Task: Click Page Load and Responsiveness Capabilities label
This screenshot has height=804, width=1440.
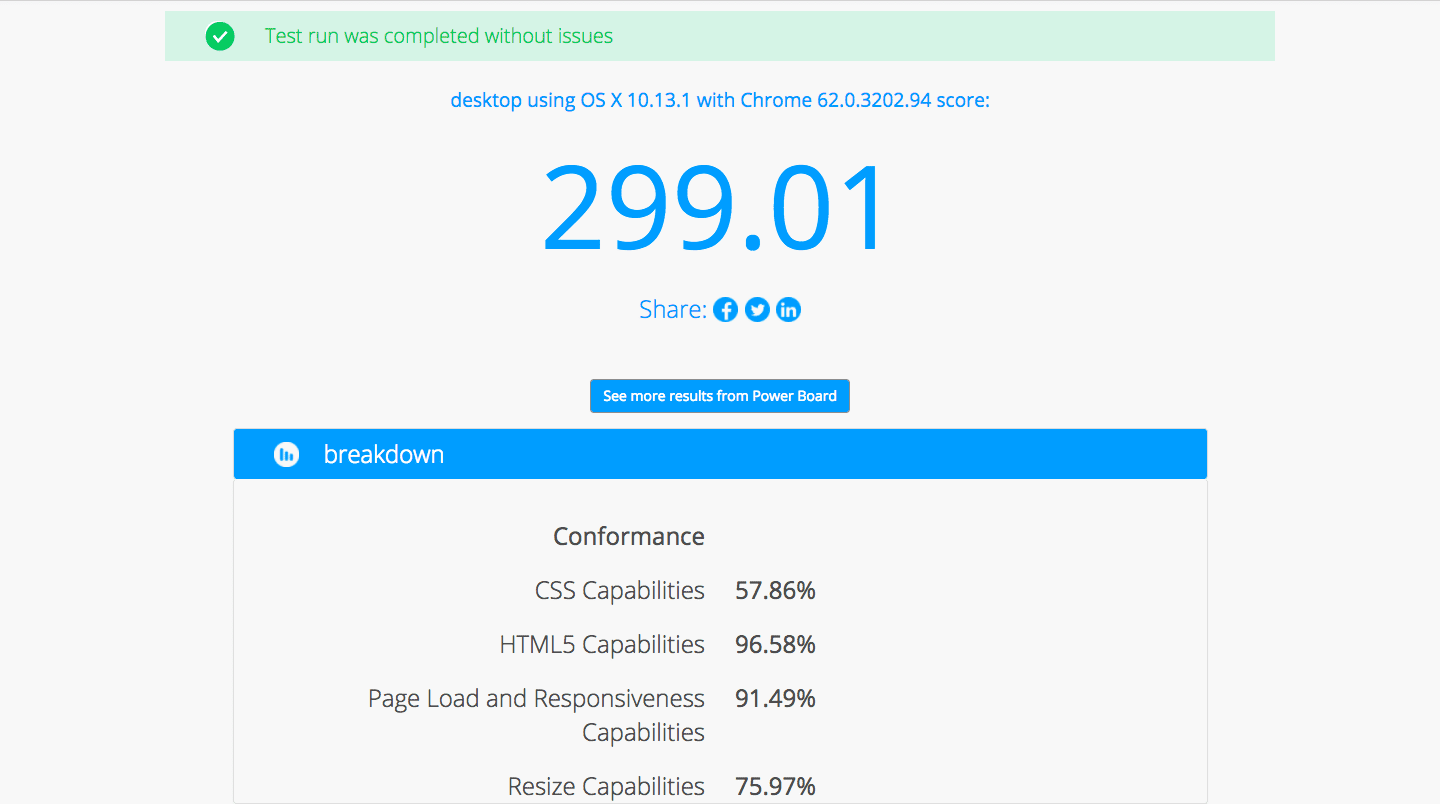Action: (x=537, y=715)
